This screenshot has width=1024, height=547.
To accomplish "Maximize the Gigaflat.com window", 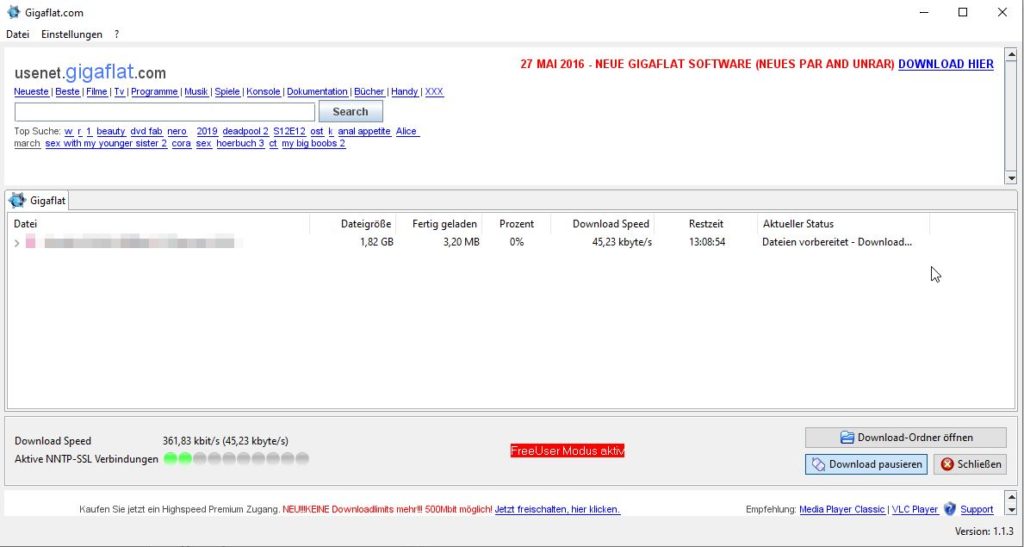I will (x=963, y=12).
